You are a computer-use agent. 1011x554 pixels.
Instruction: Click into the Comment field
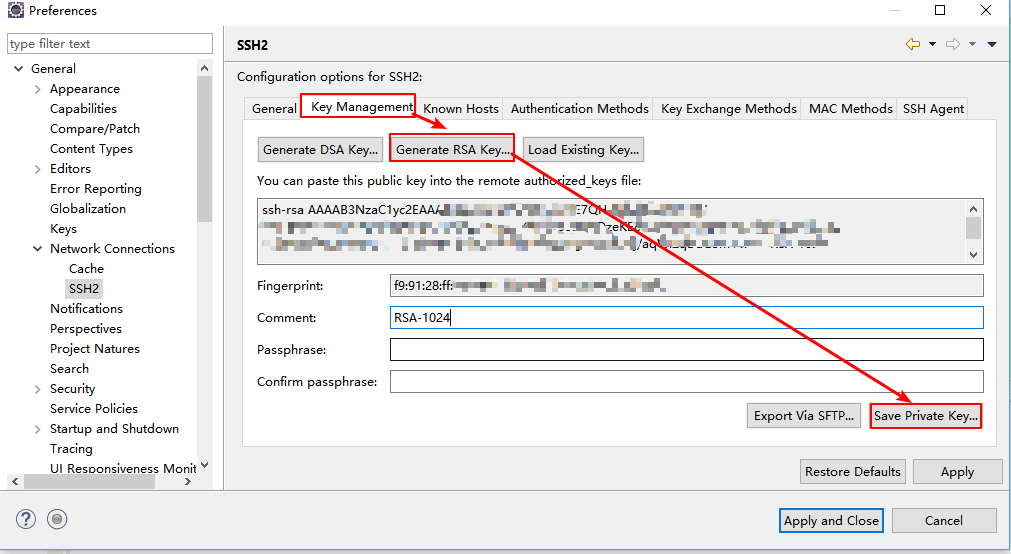pos(687,317)
